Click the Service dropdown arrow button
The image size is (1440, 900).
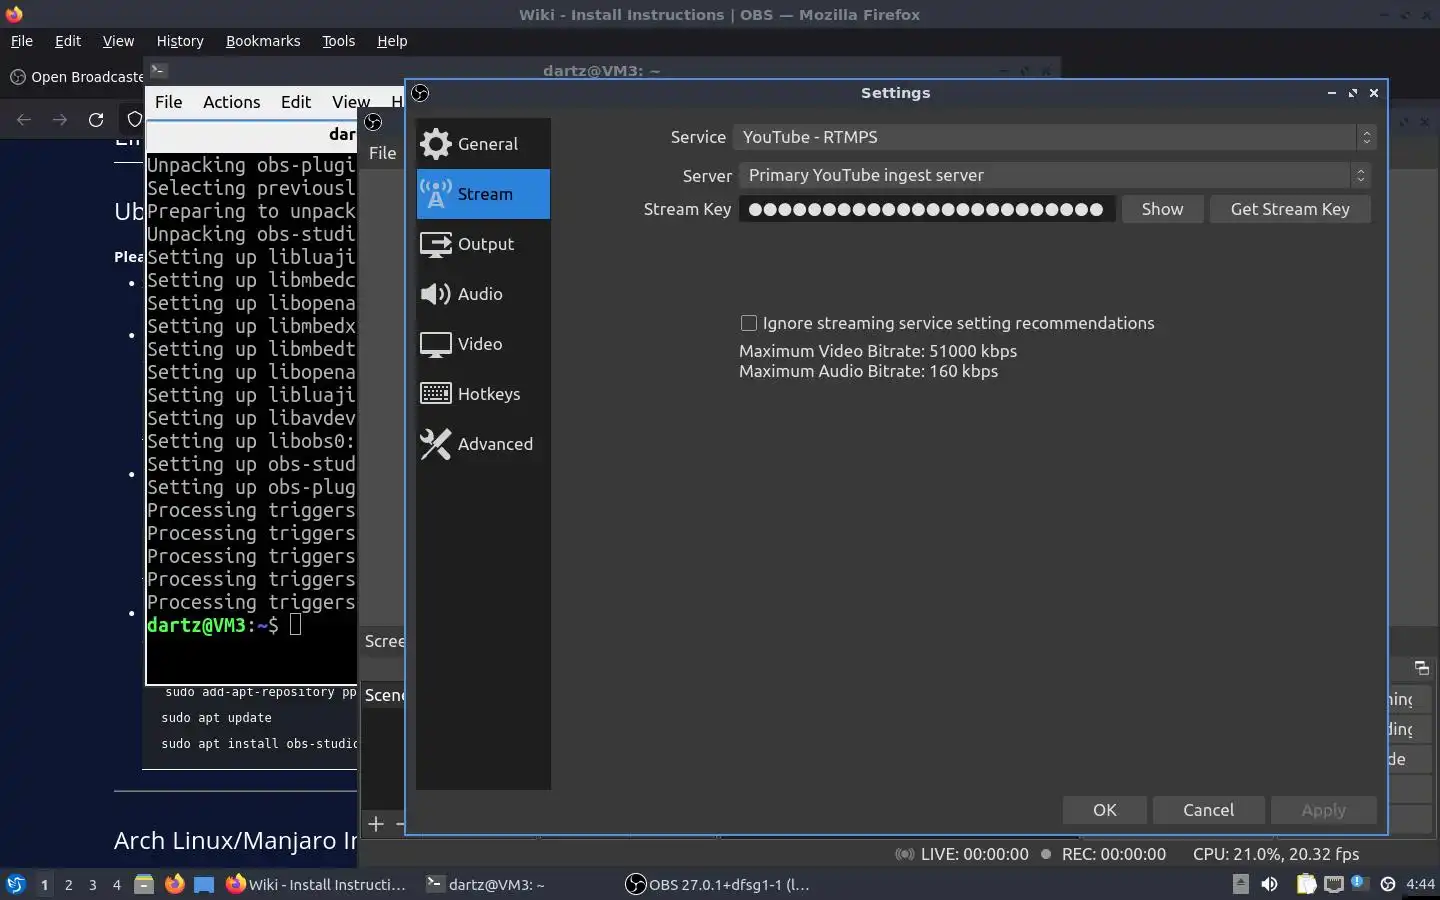tap(1366, 137)
